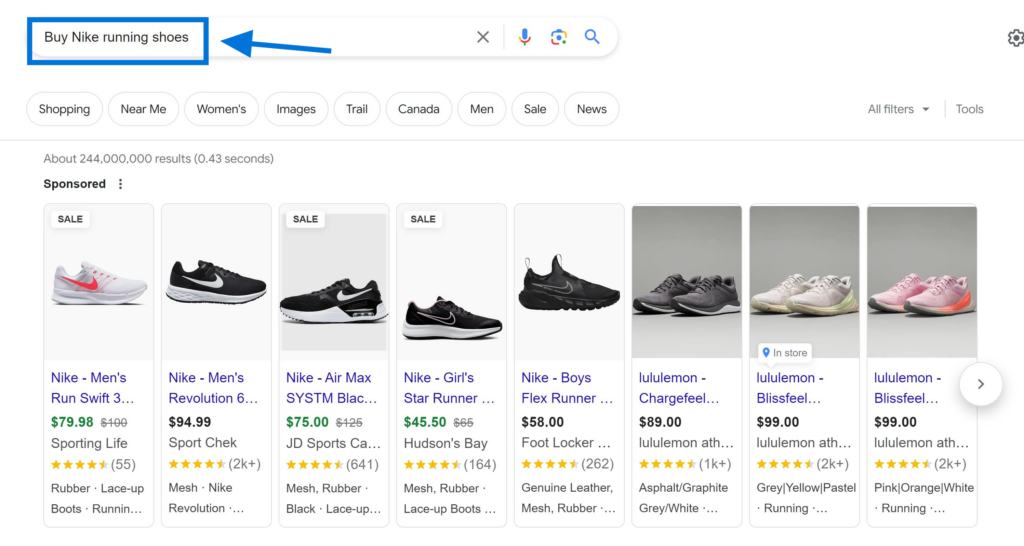Viewport: 1024px width, 546px height.
Task: Select the Canada filter chip
Action: pos(419,109)
